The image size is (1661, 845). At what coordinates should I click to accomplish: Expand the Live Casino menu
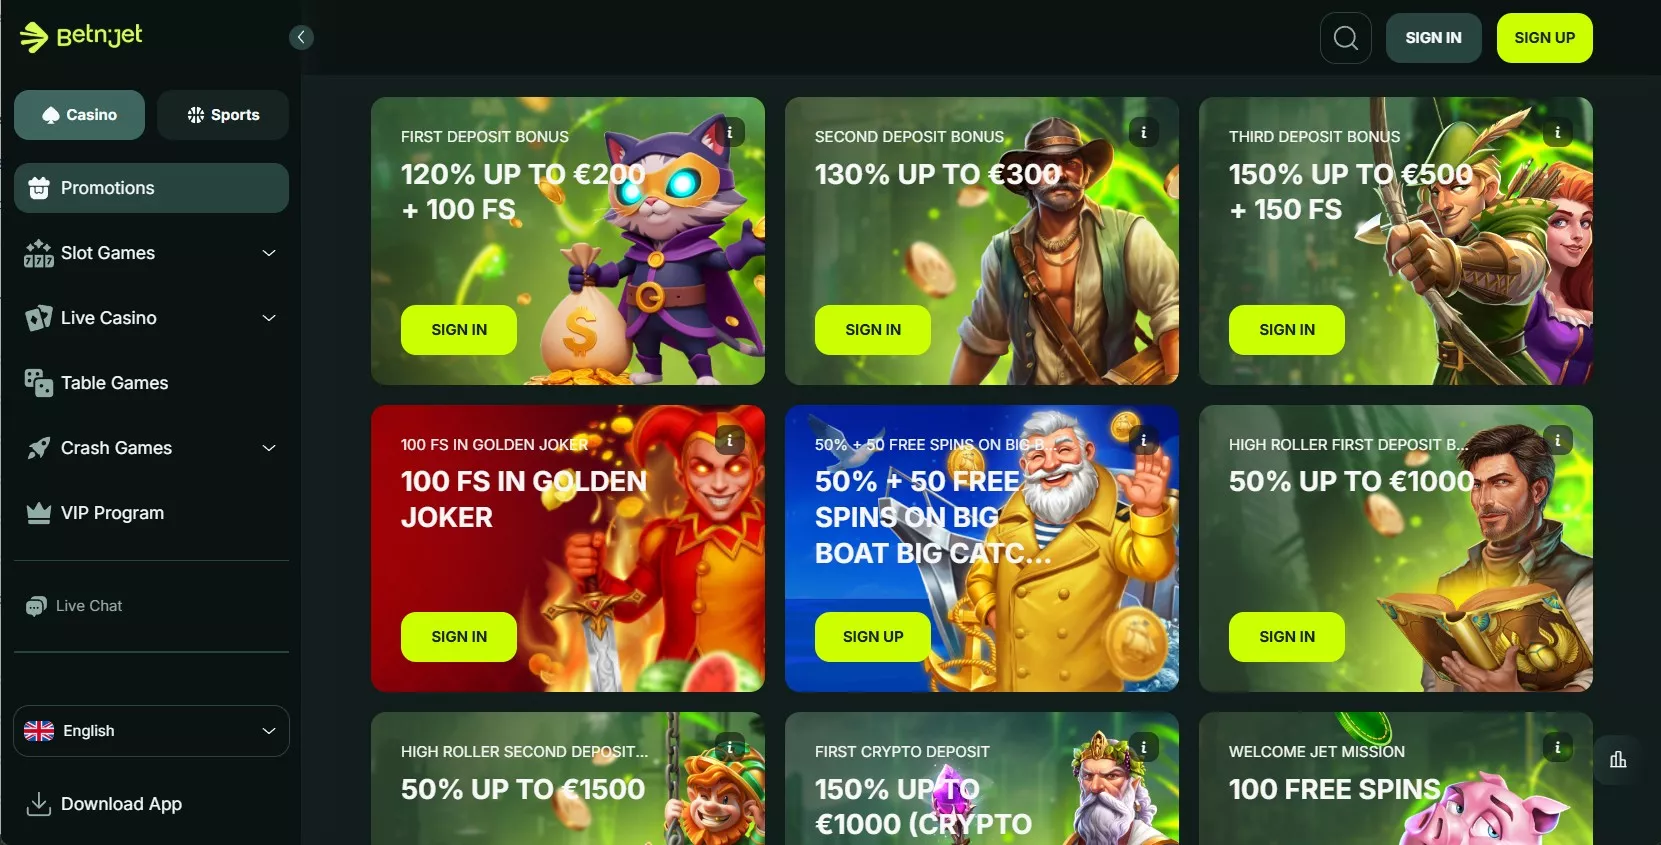[151, 318]
